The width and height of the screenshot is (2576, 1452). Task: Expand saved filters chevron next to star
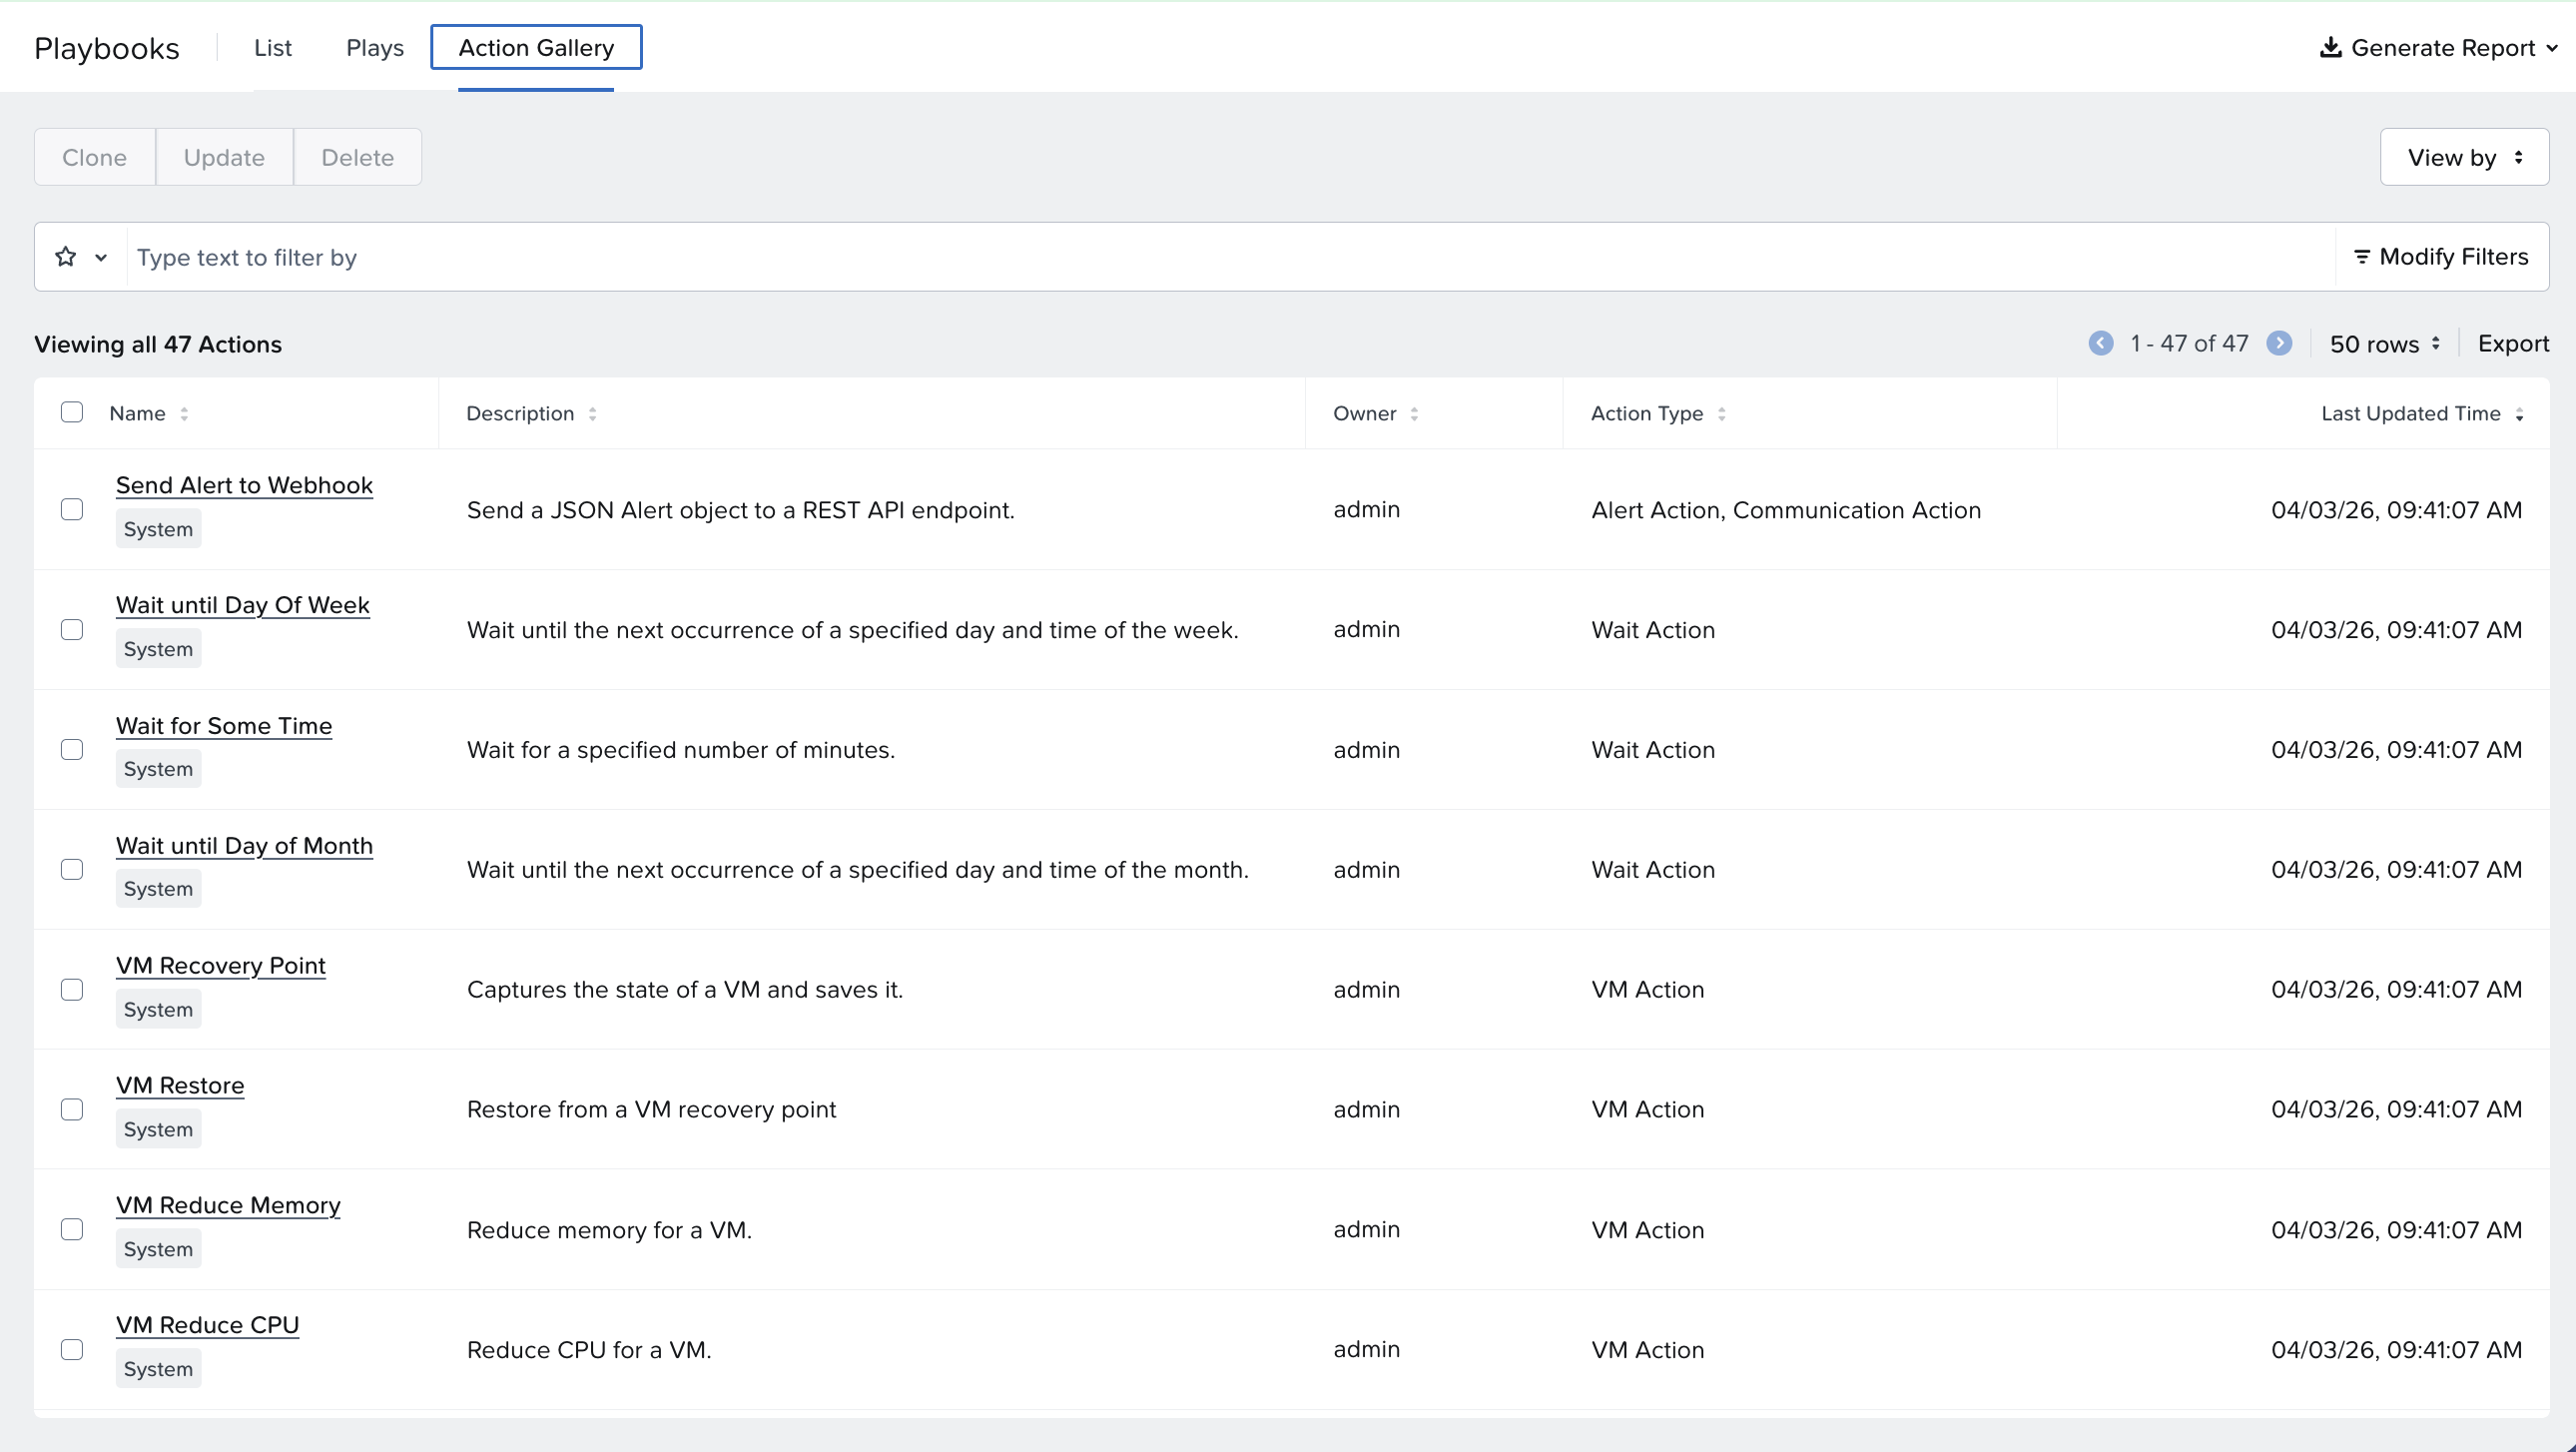click(x=101, y=258)
